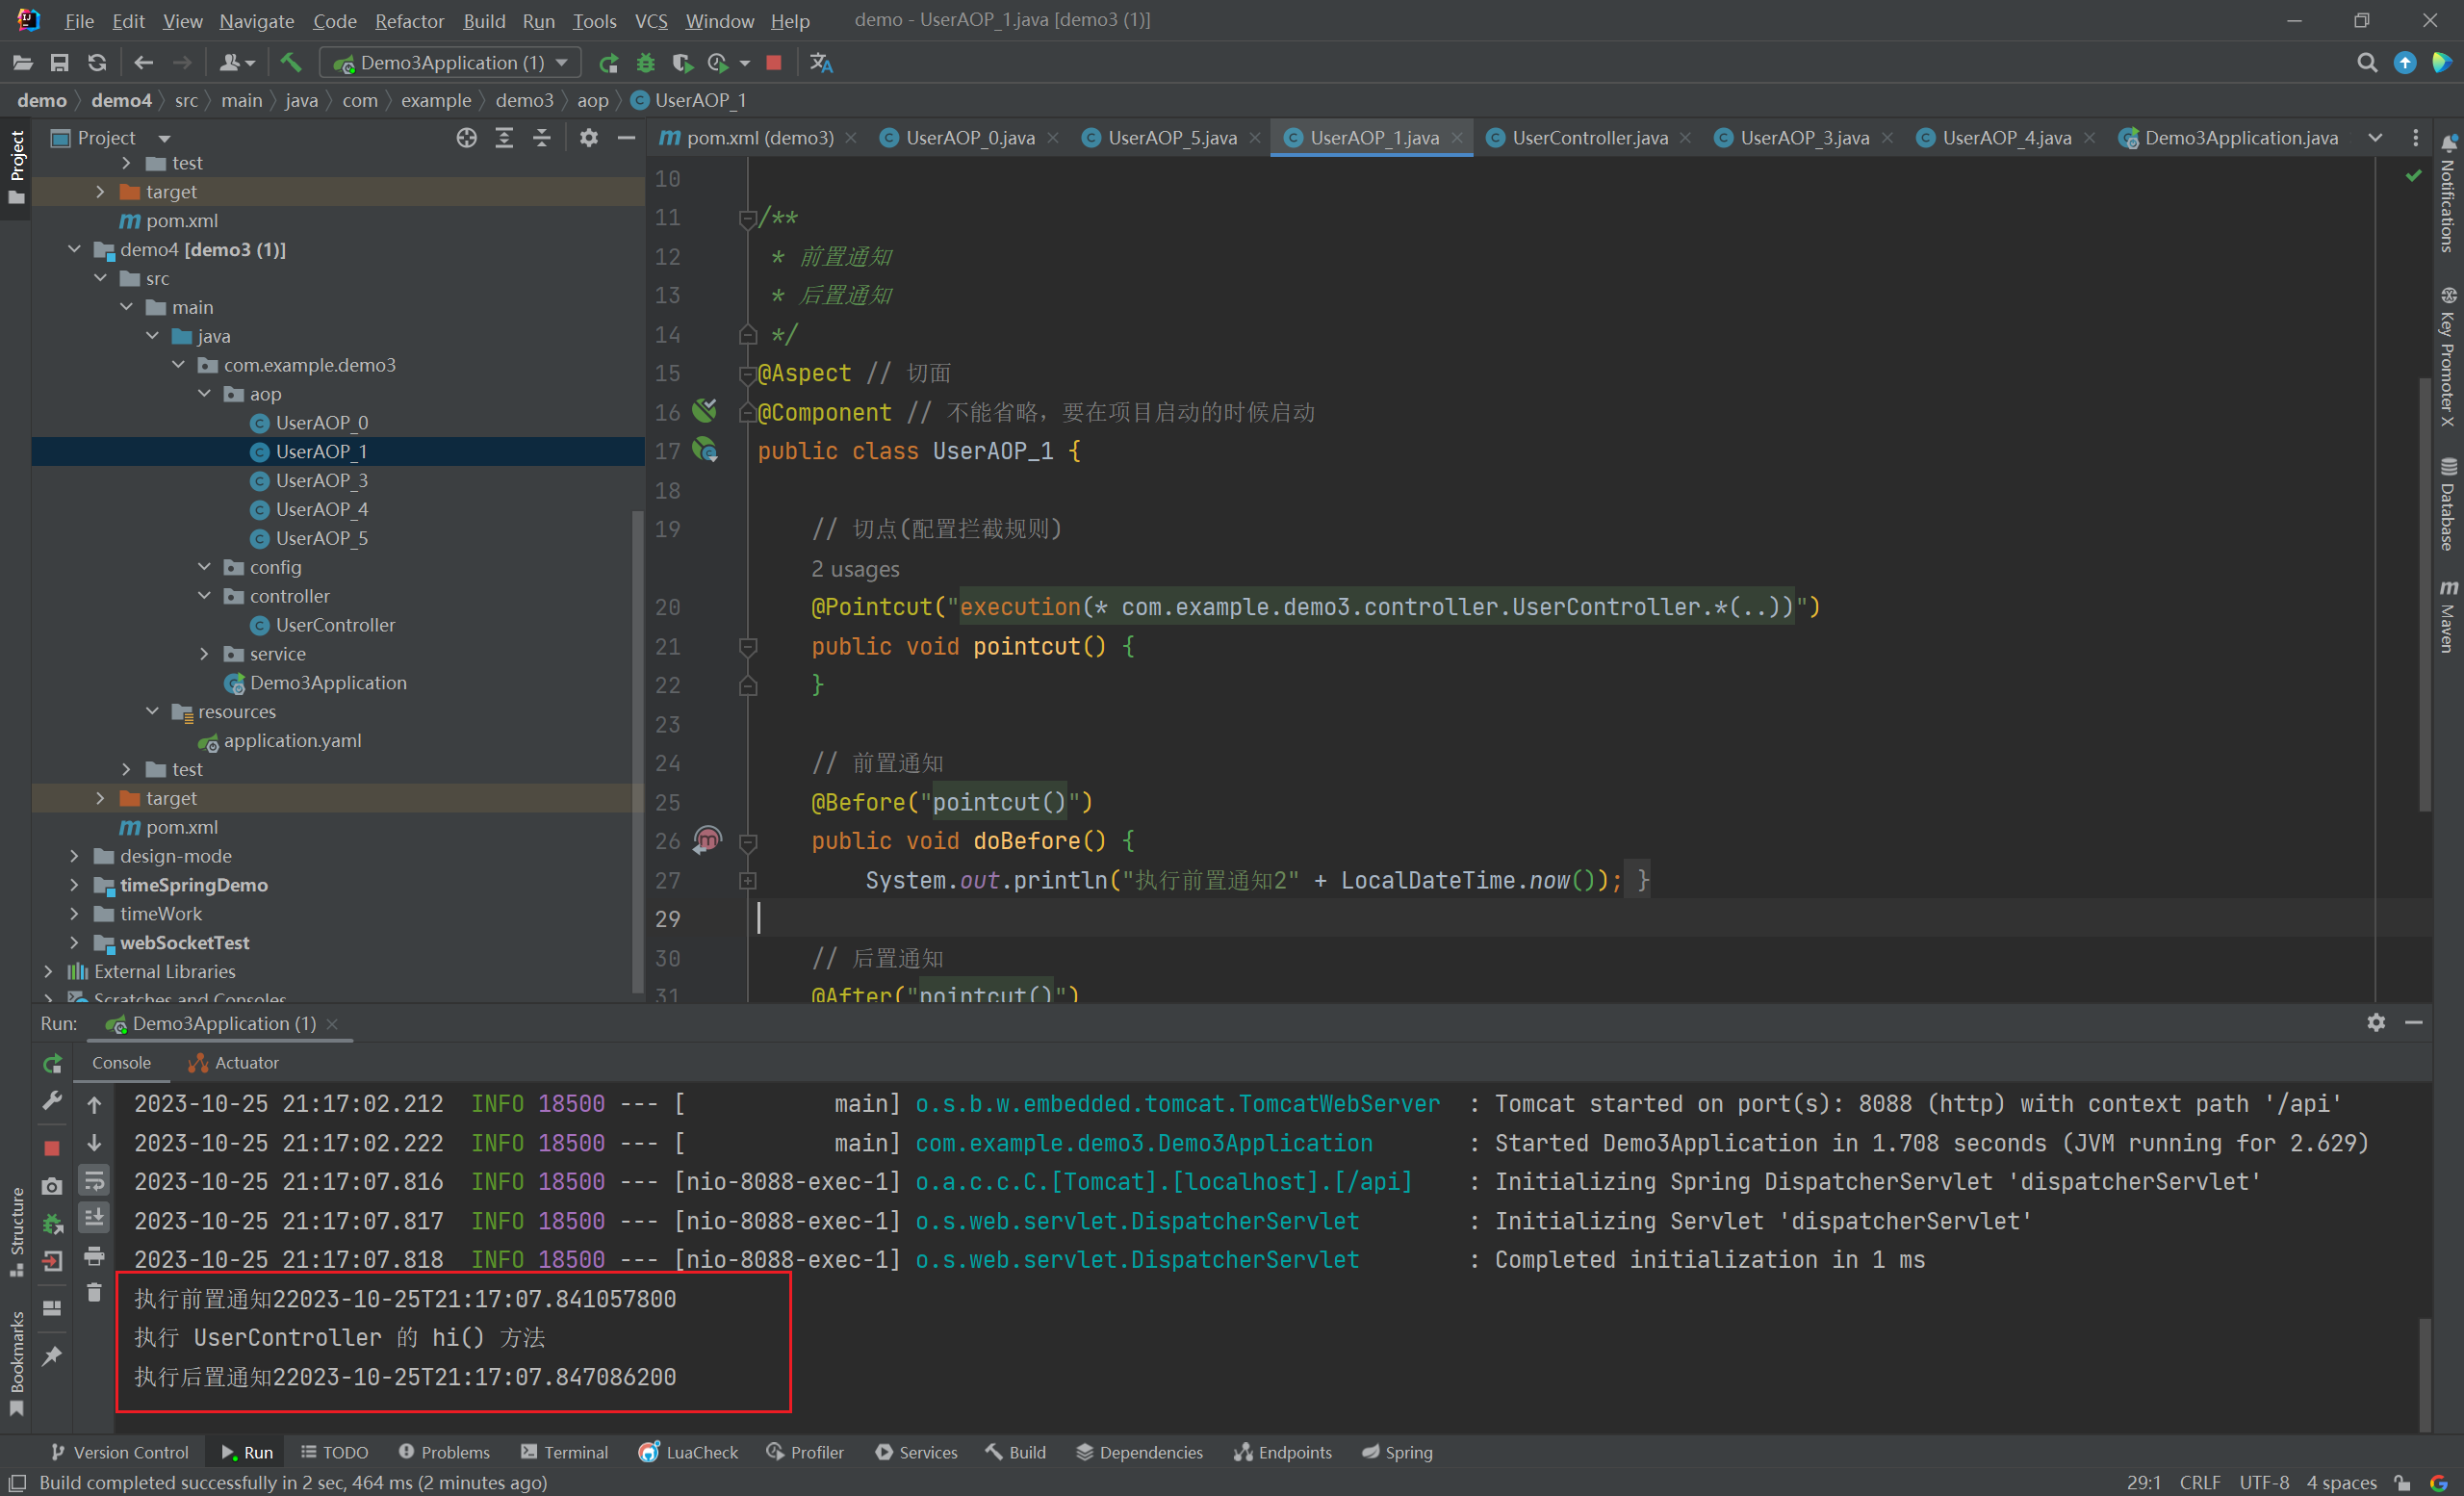2464x1496 pixels.
Task: Open Search Everywhere magnifier icon
Action: click(2366, 63)
